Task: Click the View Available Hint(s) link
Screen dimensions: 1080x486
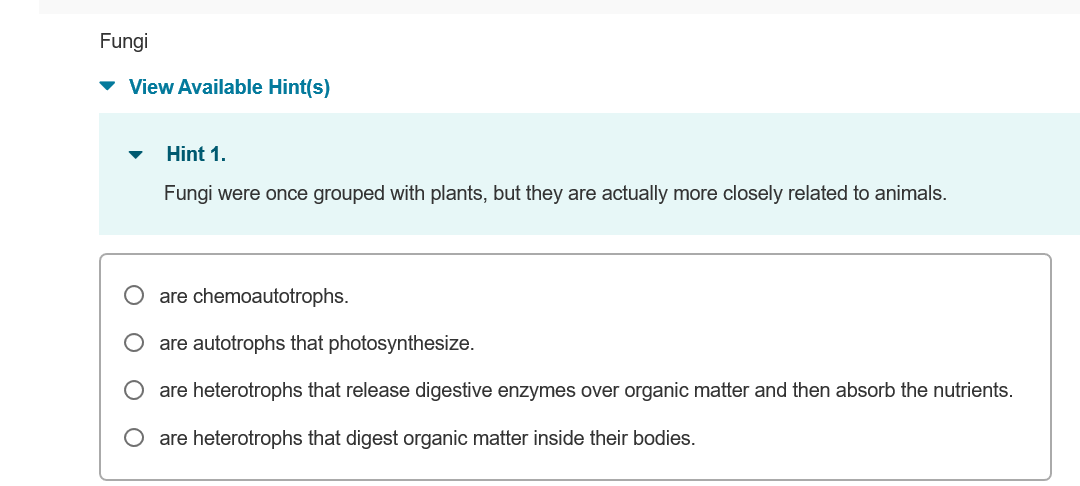Action: (229, 87)
